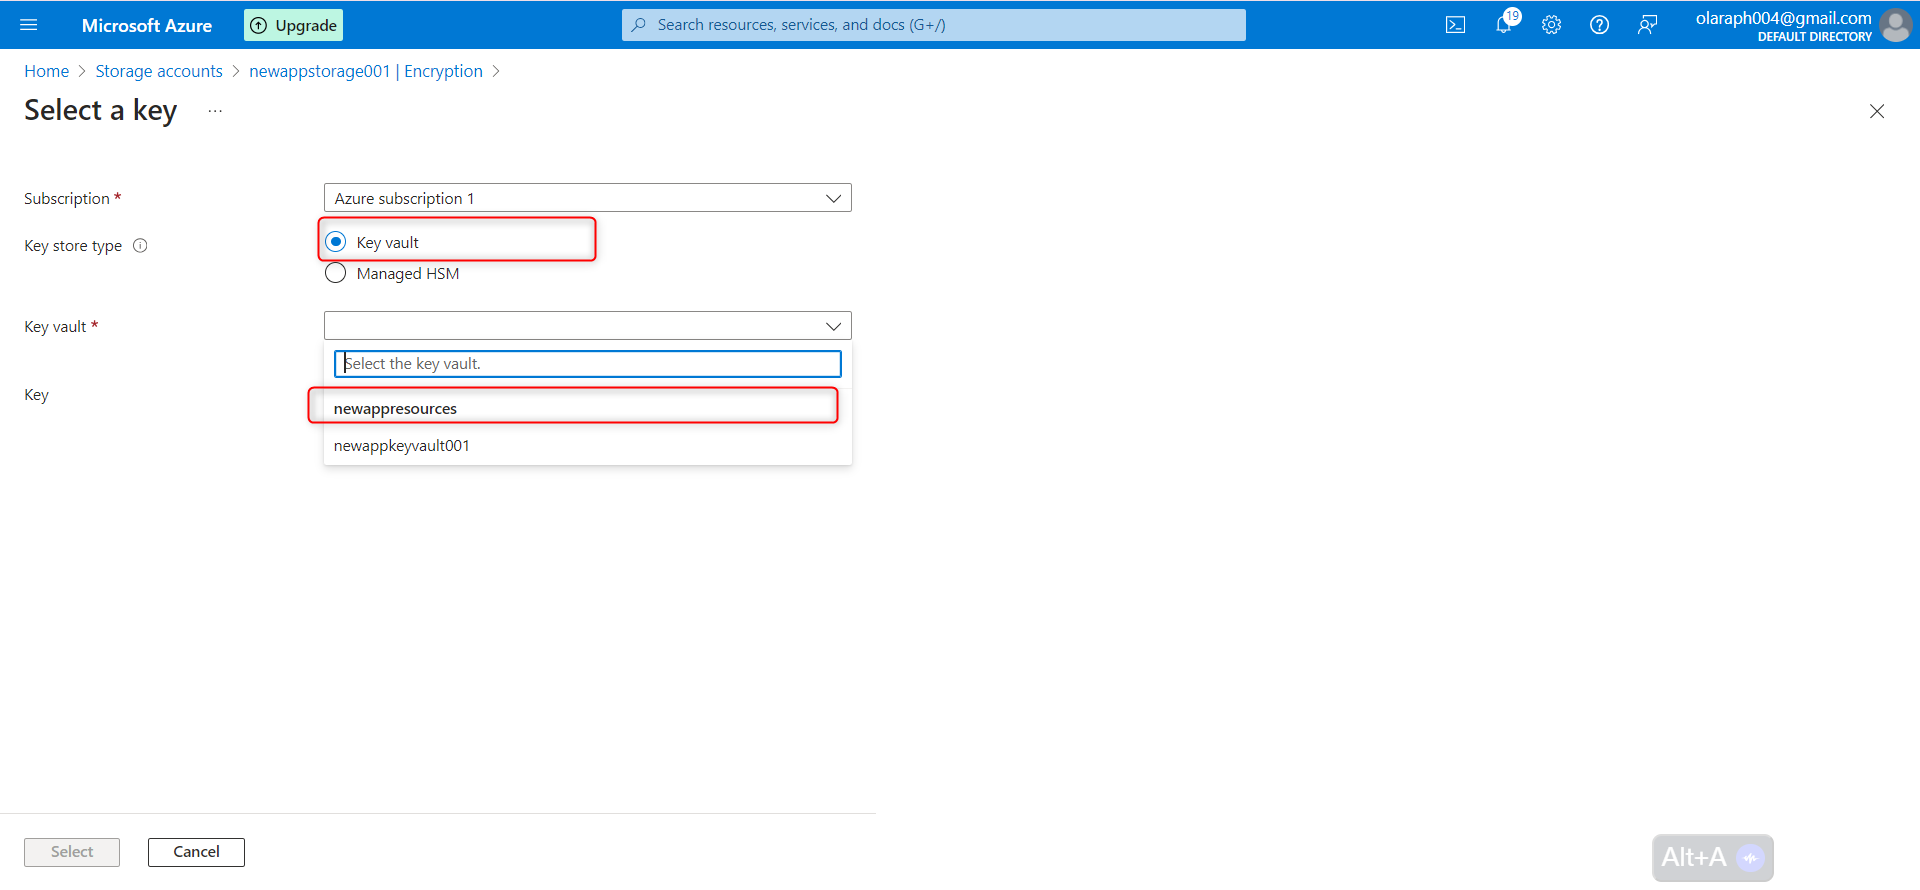Select the Managed HSM radio option

[x=336, y=273]
